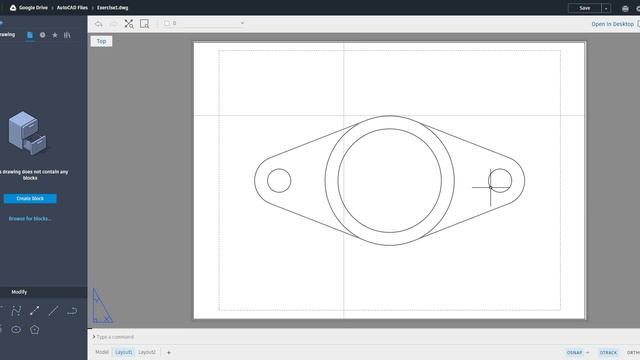Click the Exercise1.dwg file name
Image resolution: width=640 pixels, height=360 pixels.
pos(112,8)
